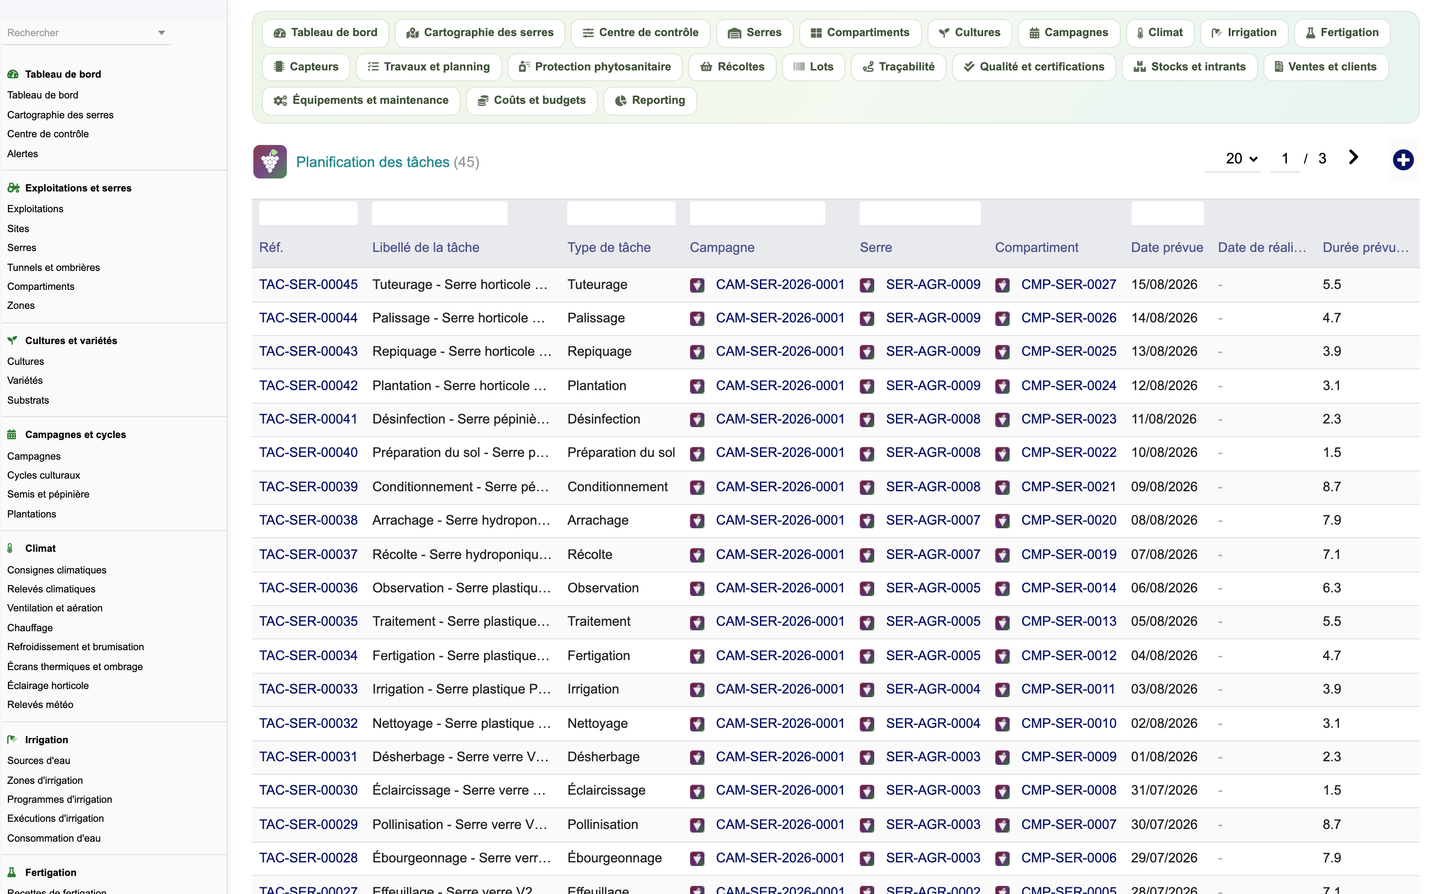This screenshot has height=894, width=1445.
Task: Click the Campagne column filter field
Action: (757, 213)
